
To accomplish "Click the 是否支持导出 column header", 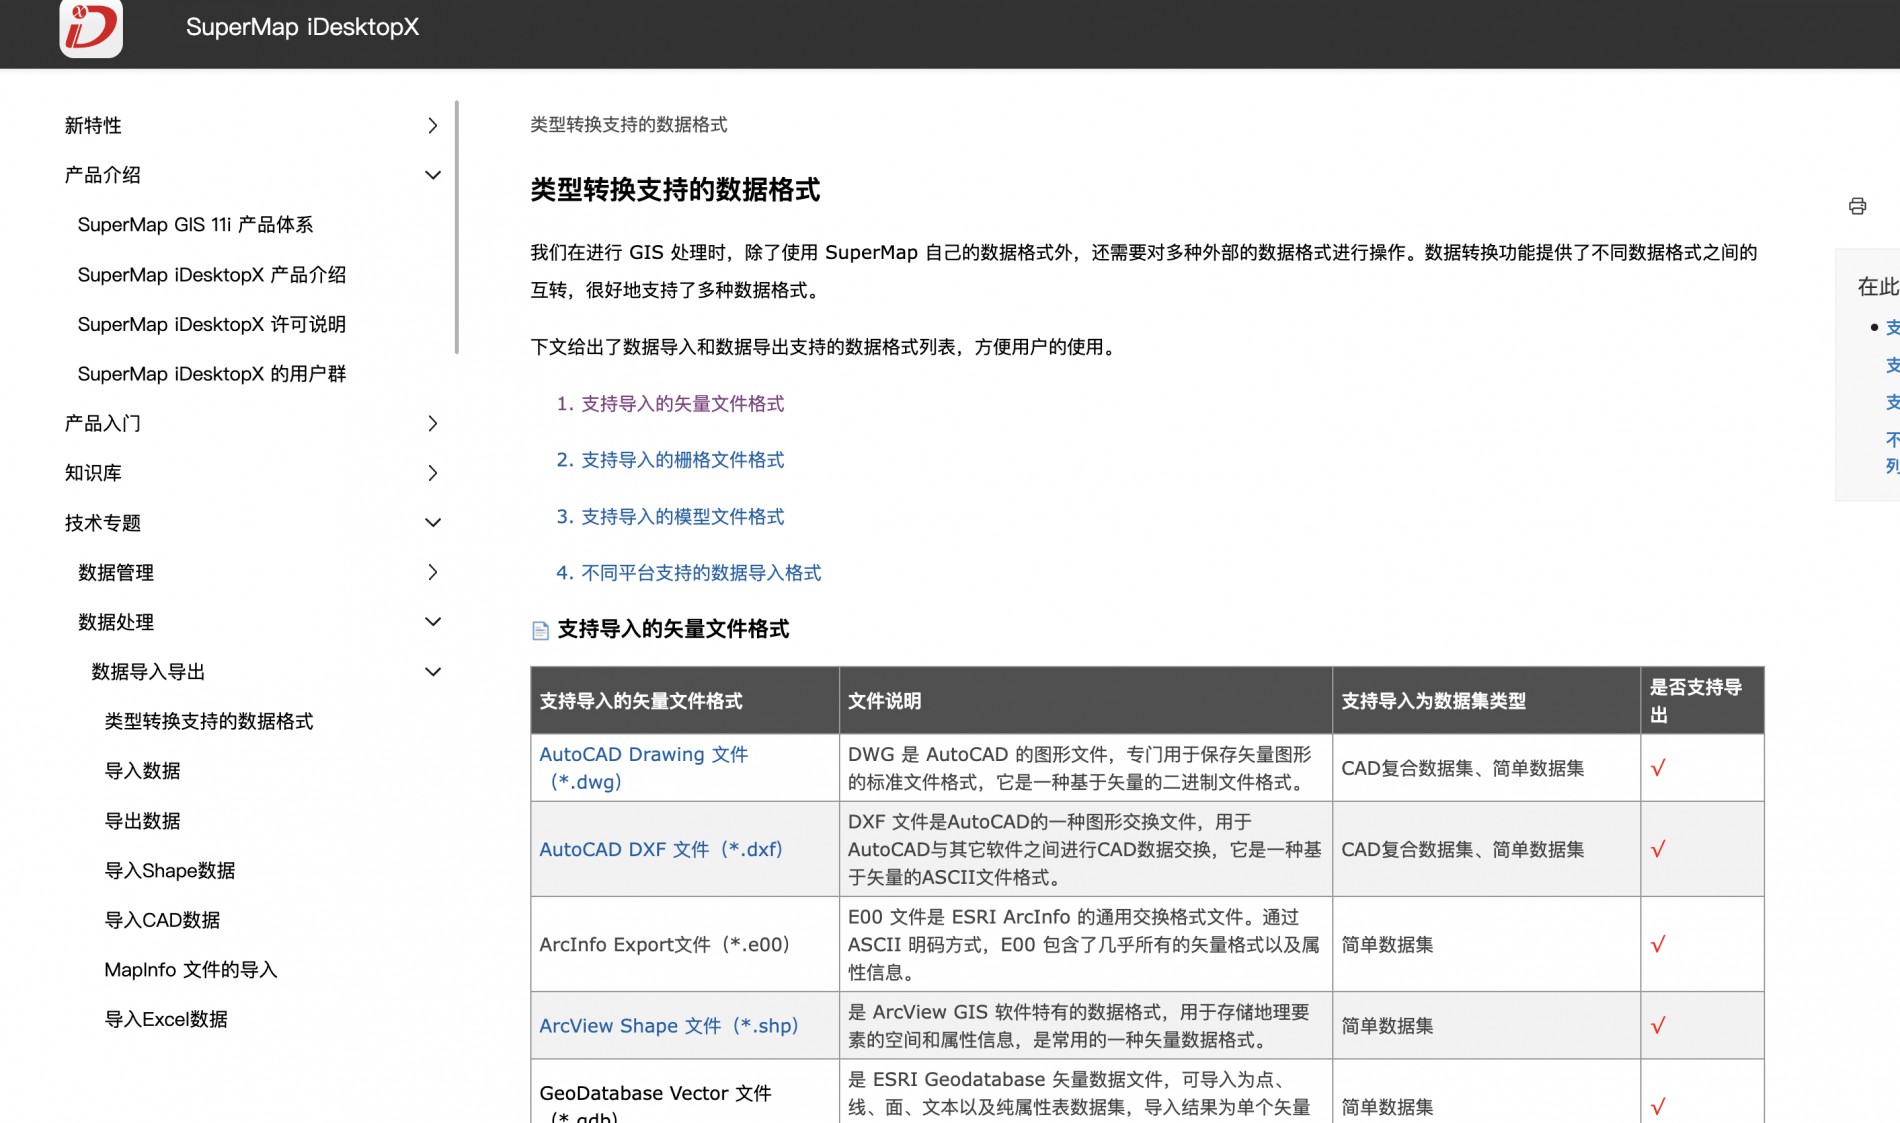I will point(1702,700).
